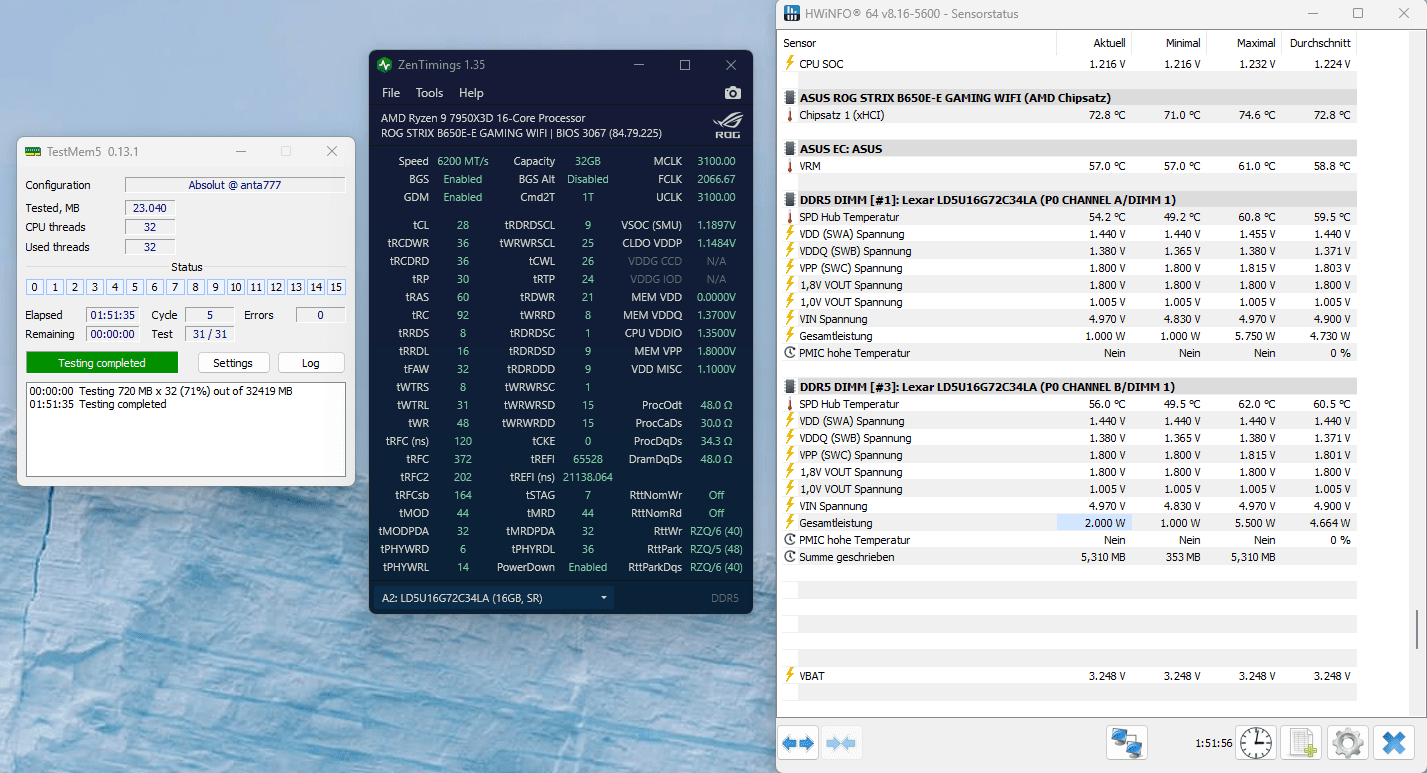Viewport: 1427px width, 773px height.
Task: Click the Tested MB value 23.040
Action: click(150, 208)
